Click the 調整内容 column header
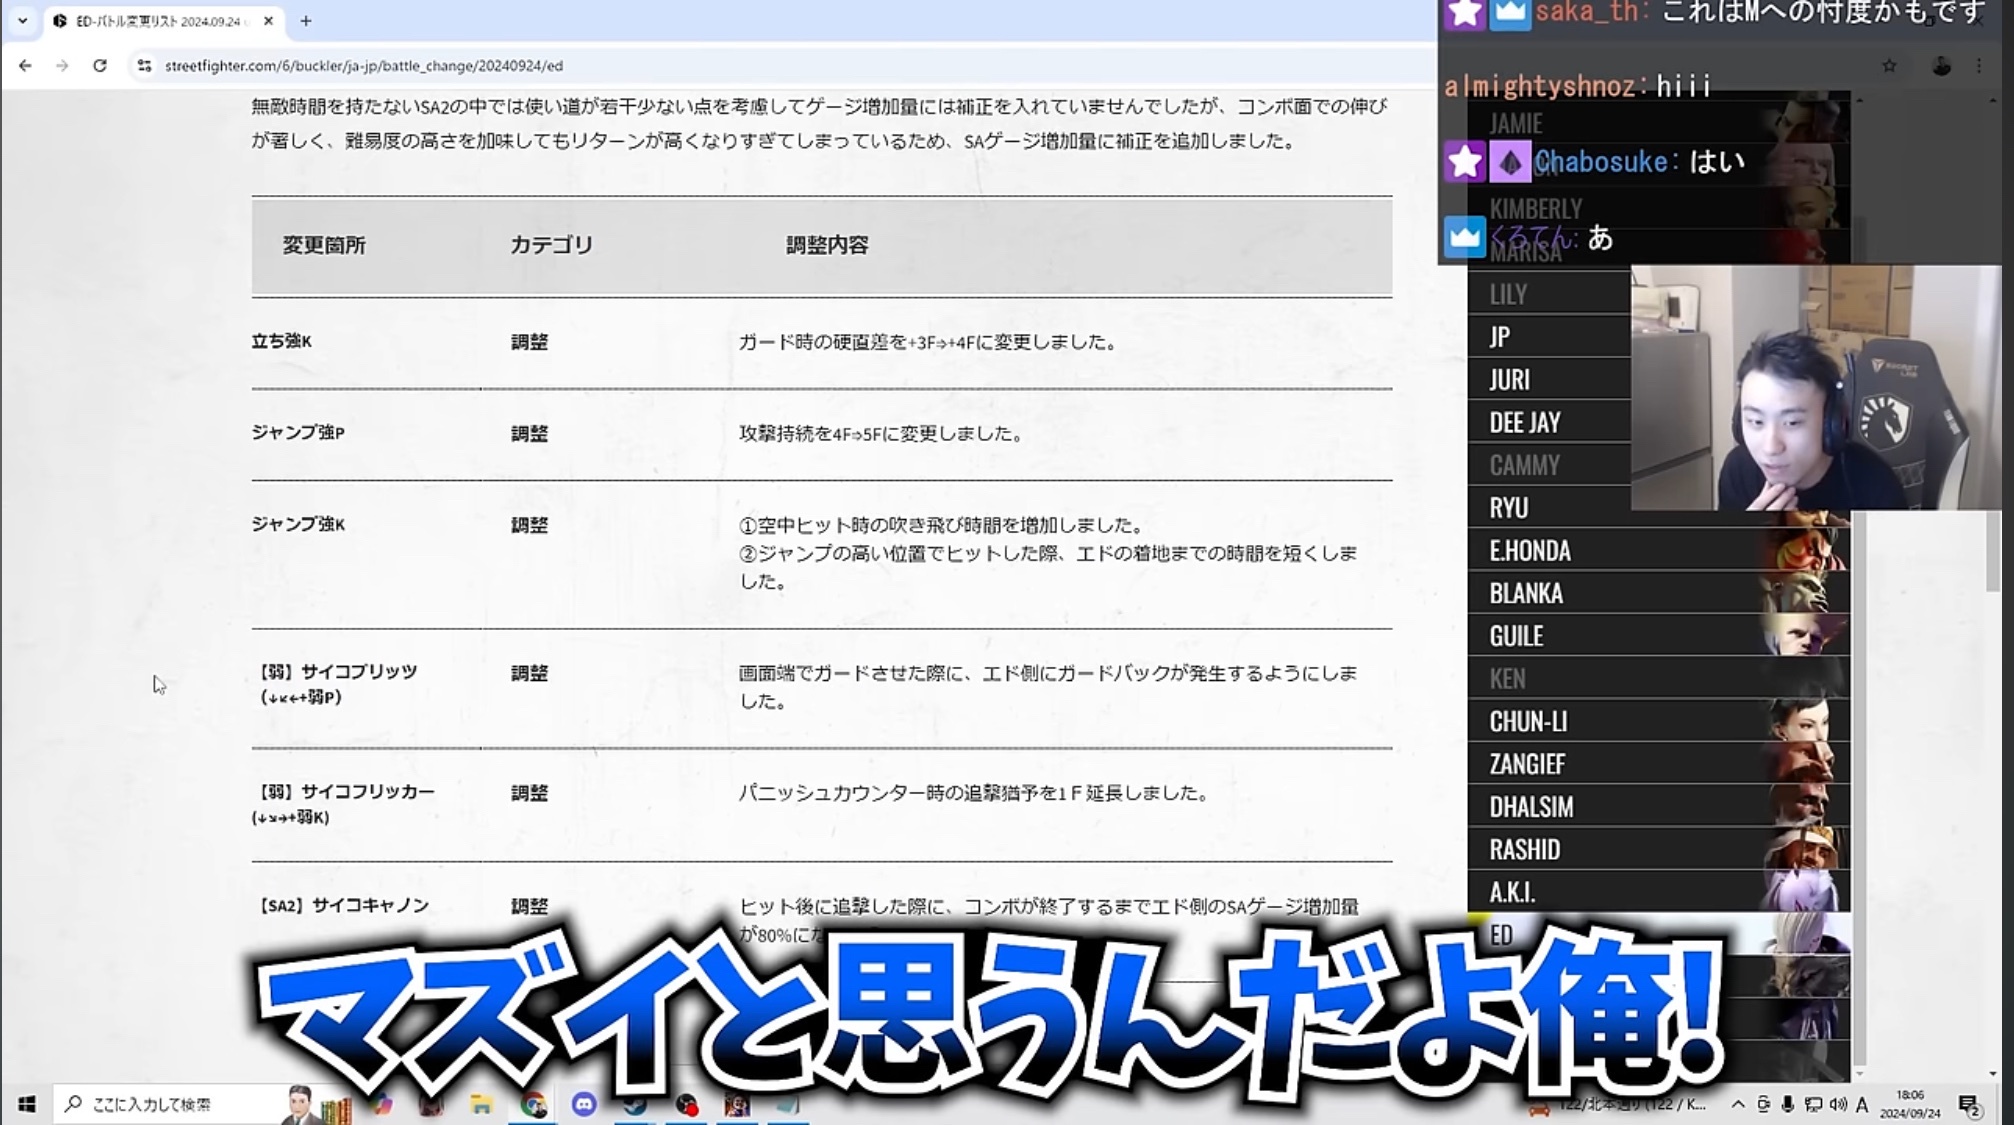Viewport: 2014px width, 1125px height. 827,245
